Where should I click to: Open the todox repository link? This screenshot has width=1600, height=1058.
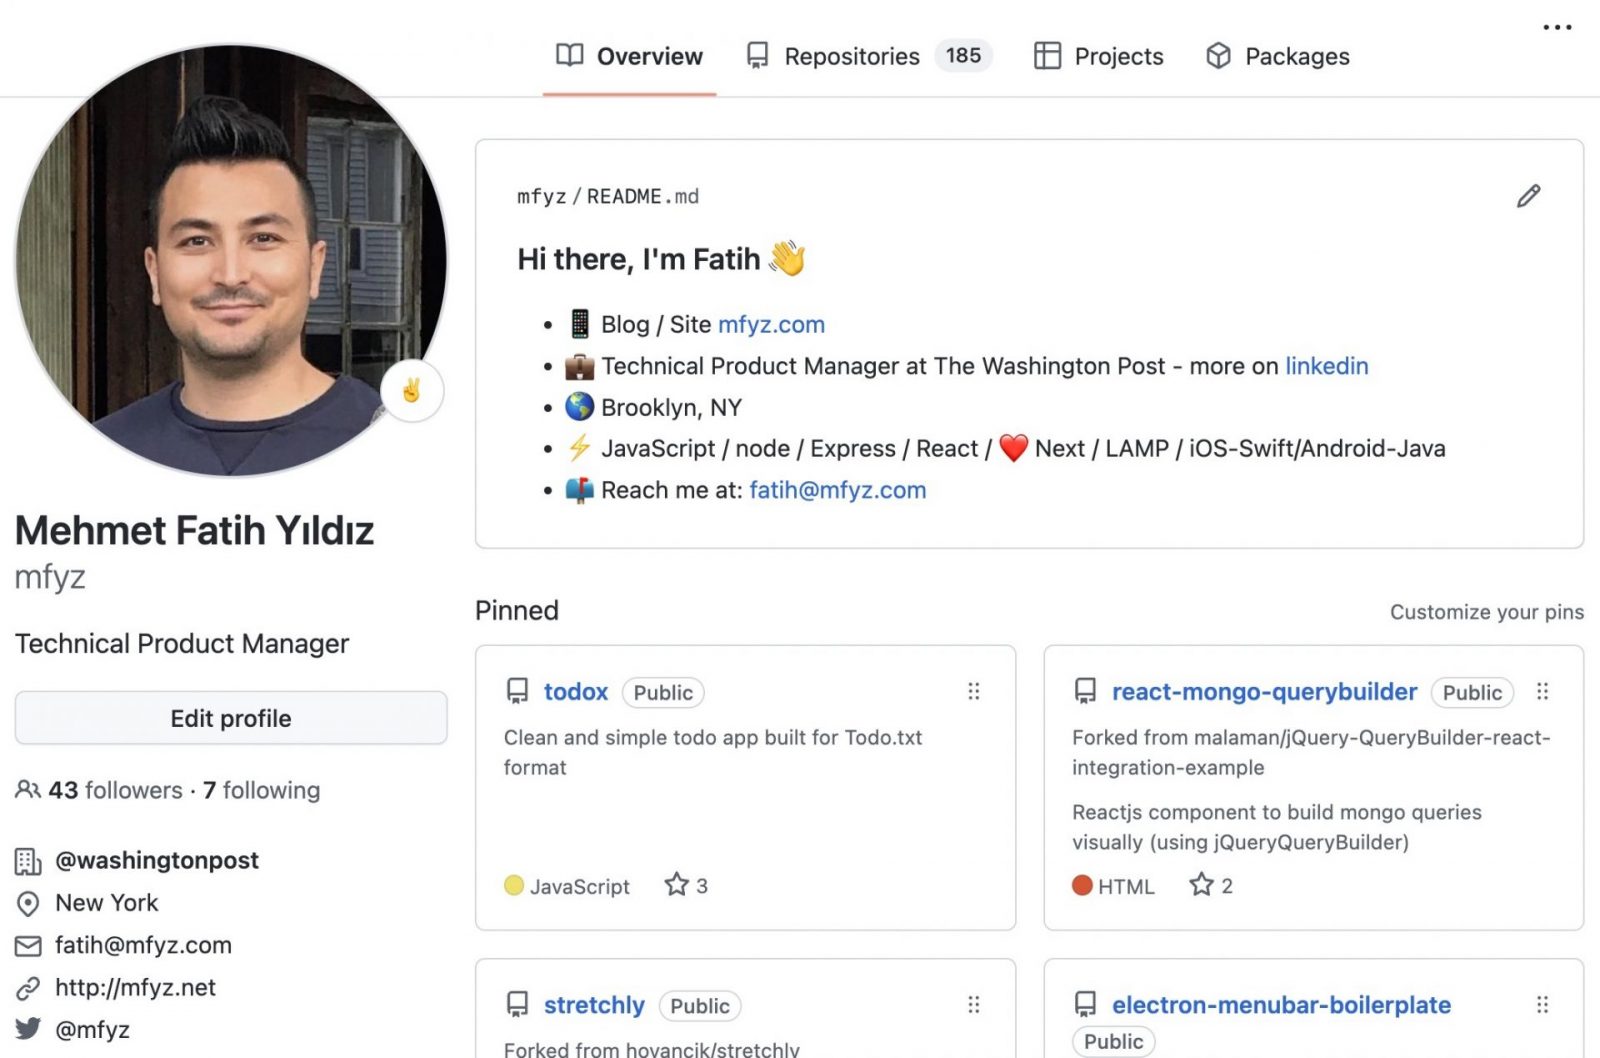tap(575, 691)
